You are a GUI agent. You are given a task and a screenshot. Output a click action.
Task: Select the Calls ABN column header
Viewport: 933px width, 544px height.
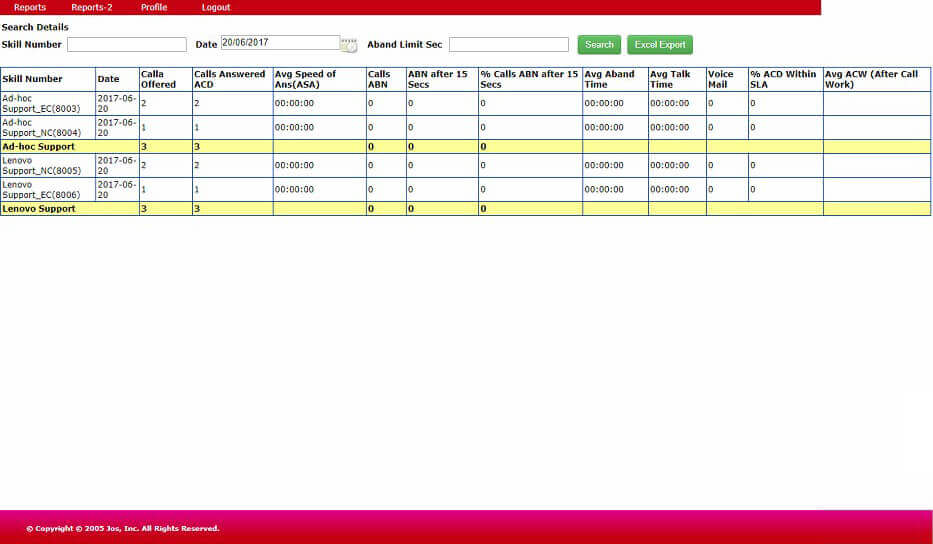tap(386, 79)
